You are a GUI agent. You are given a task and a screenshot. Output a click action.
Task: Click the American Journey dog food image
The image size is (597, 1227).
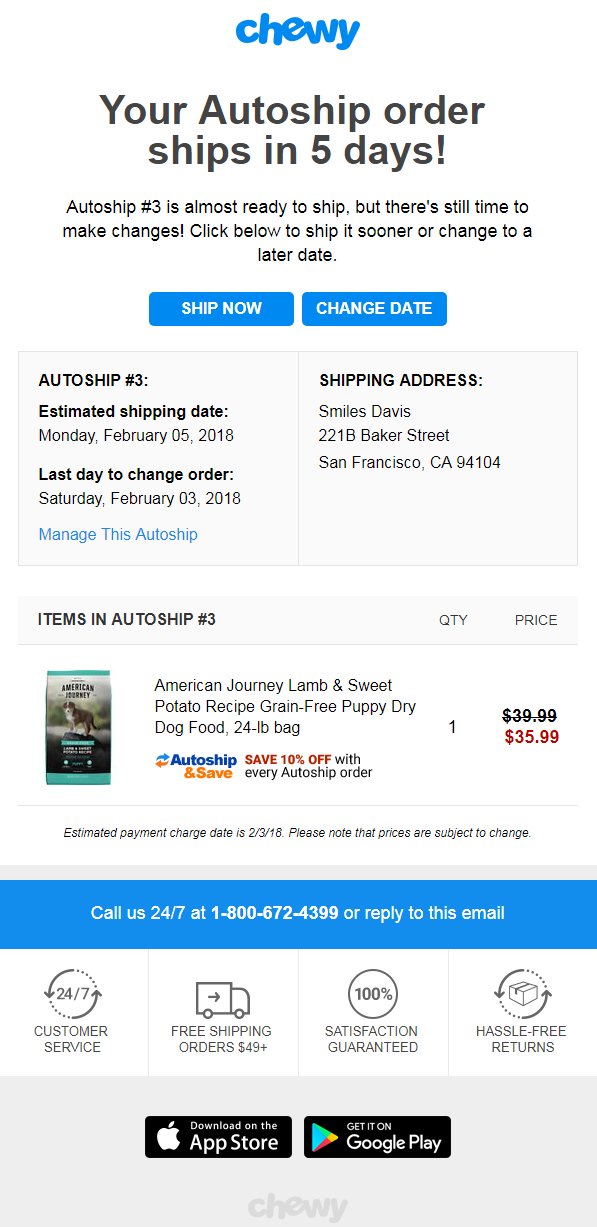[x=79, y=727]
